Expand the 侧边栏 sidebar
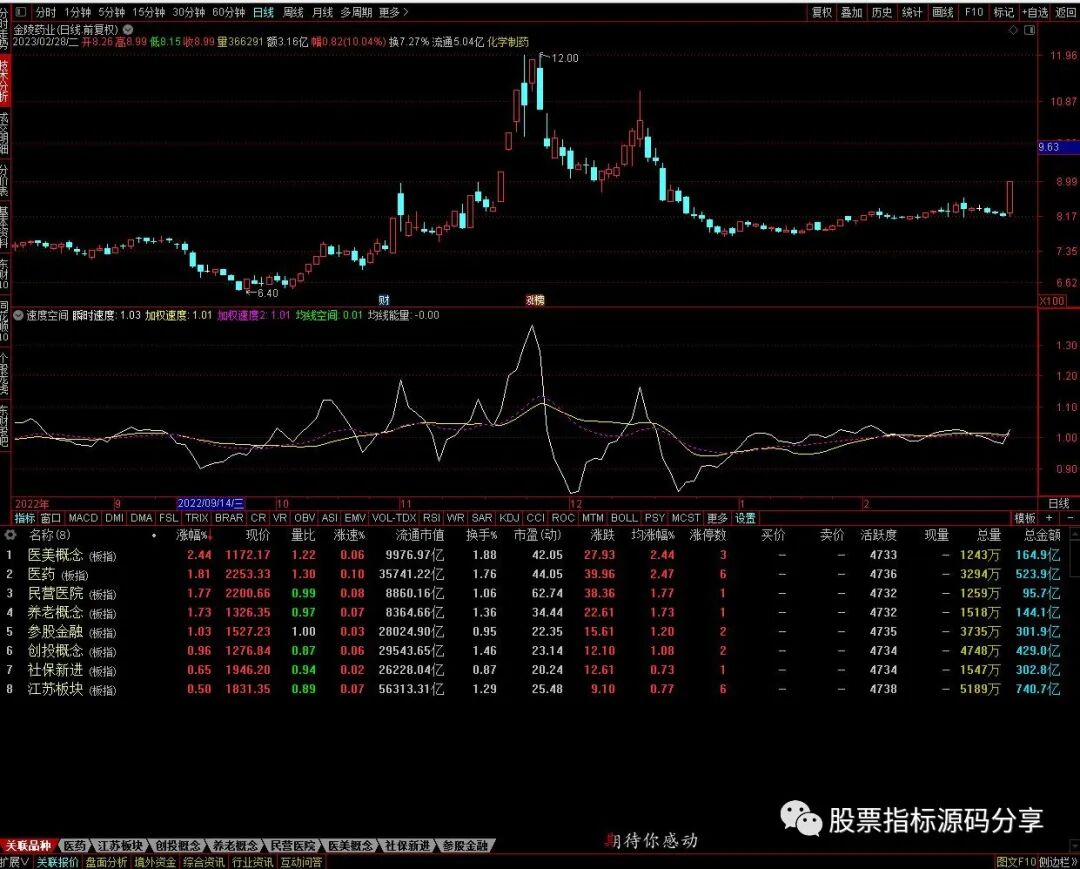1080x869 pixels. click(1058, 862)
